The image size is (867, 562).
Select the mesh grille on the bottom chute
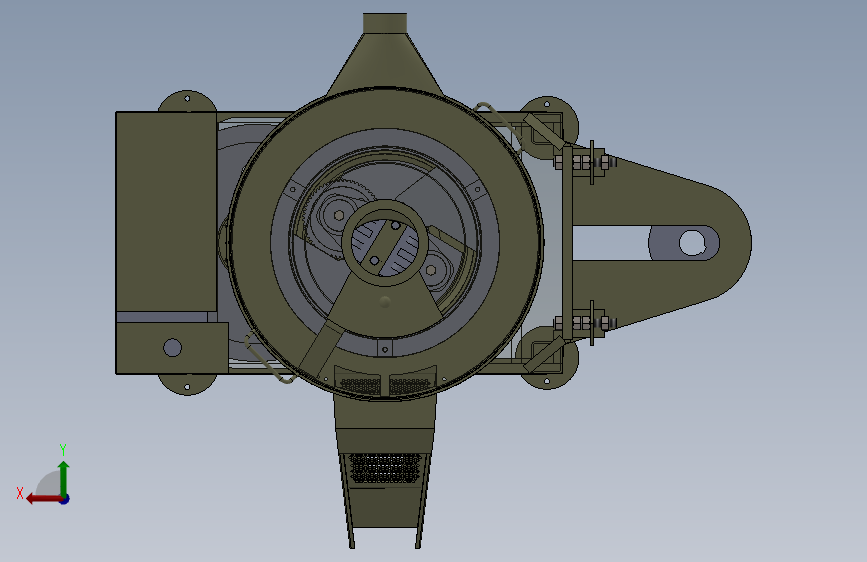click(x=385, y=468)
